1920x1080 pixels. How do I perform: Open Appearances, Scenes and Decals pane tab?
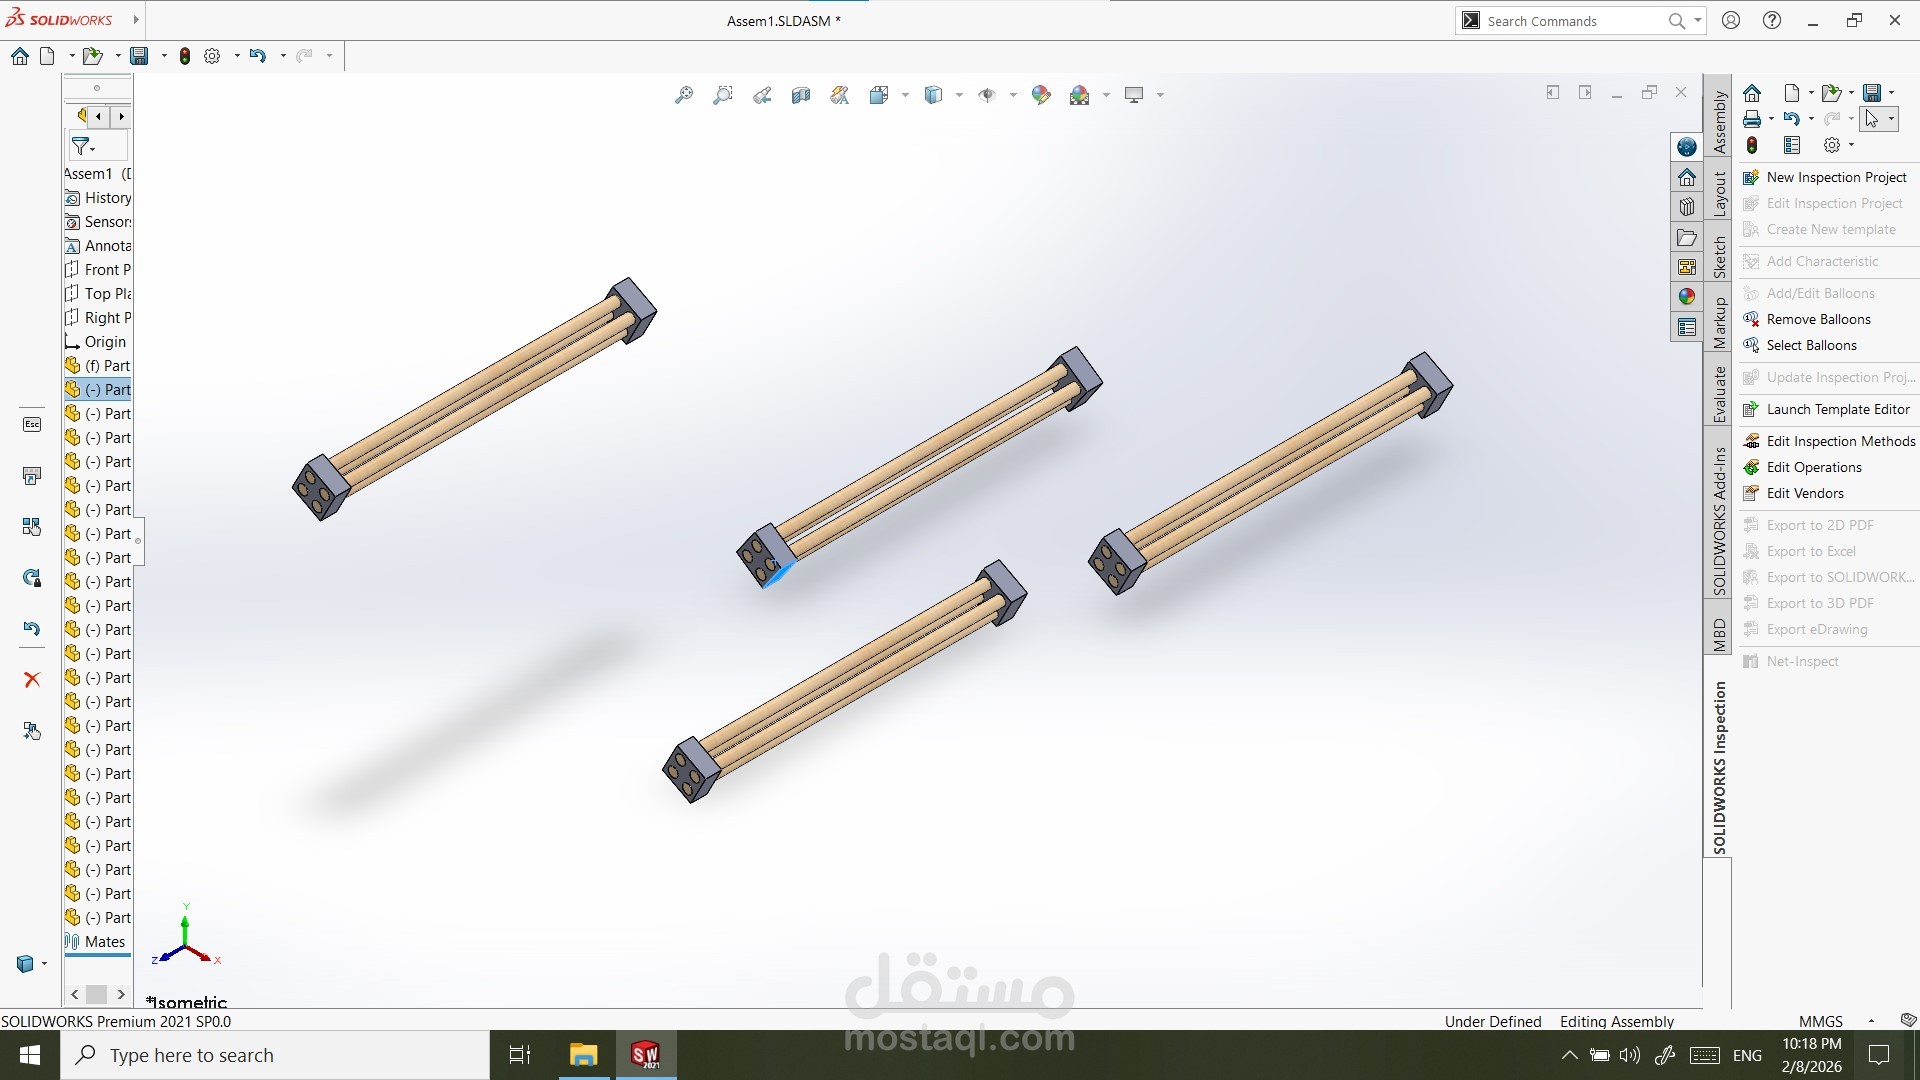tap(1687, 297)
